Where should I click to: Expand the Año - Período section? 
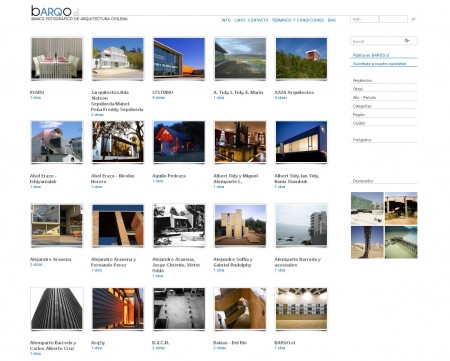tap(364, 97)
